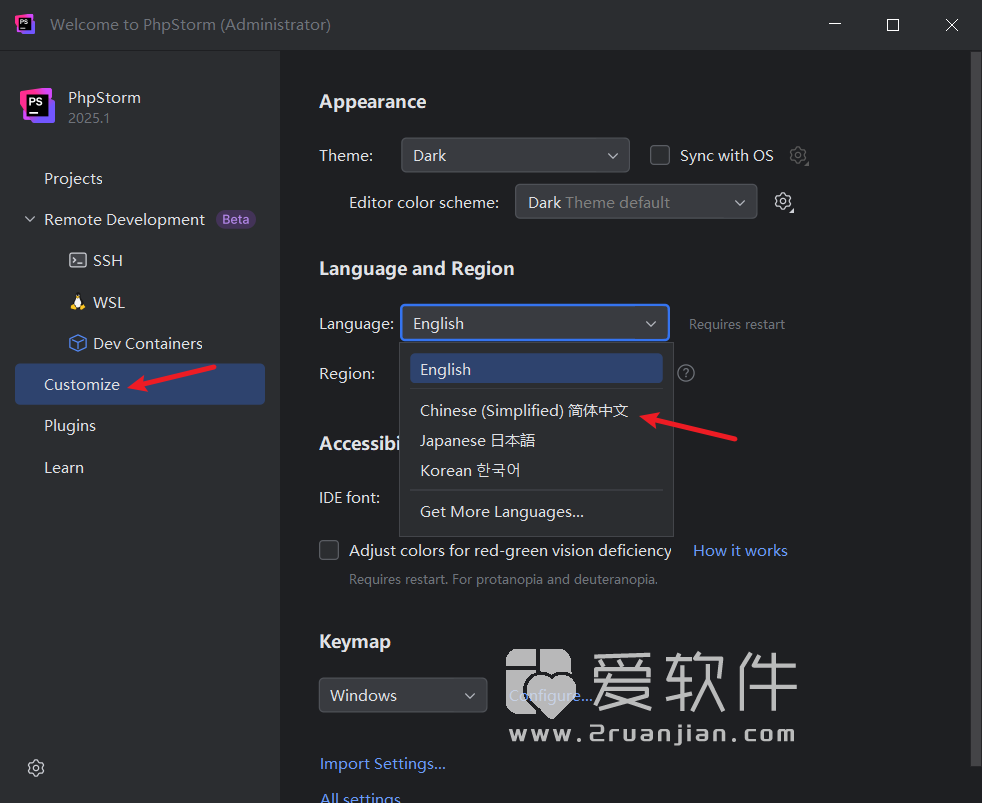Open the Theme dropdown

pos(515,155)
